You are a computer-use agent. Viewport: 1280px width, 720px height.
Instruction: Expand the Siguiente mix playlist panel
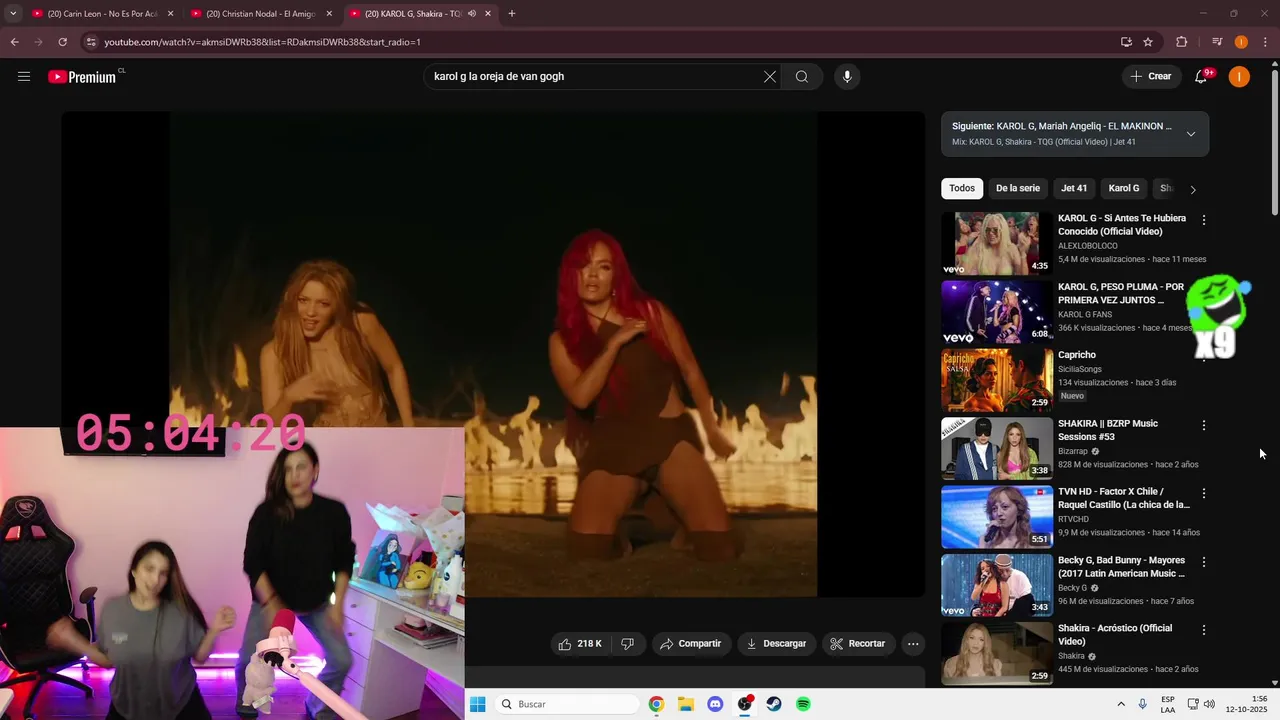click(x=1191, y=134)
